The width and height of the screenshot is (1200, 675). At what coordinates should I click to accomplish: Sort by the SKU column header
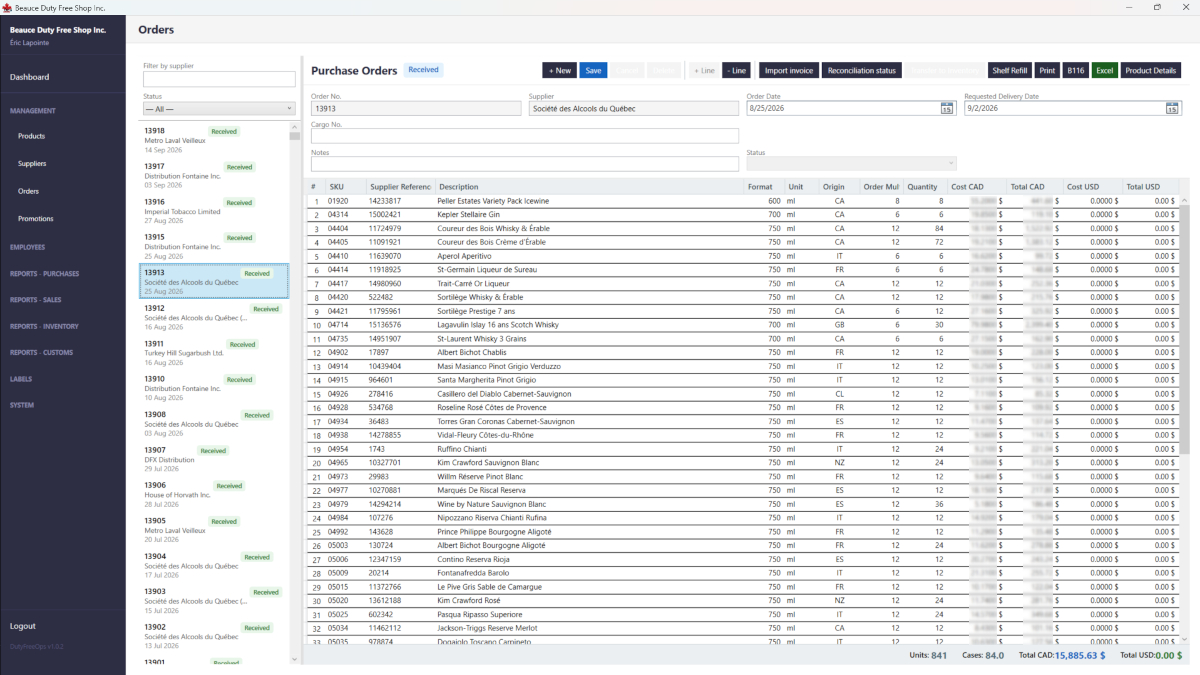pyautogui.click(x=344, y=187)
